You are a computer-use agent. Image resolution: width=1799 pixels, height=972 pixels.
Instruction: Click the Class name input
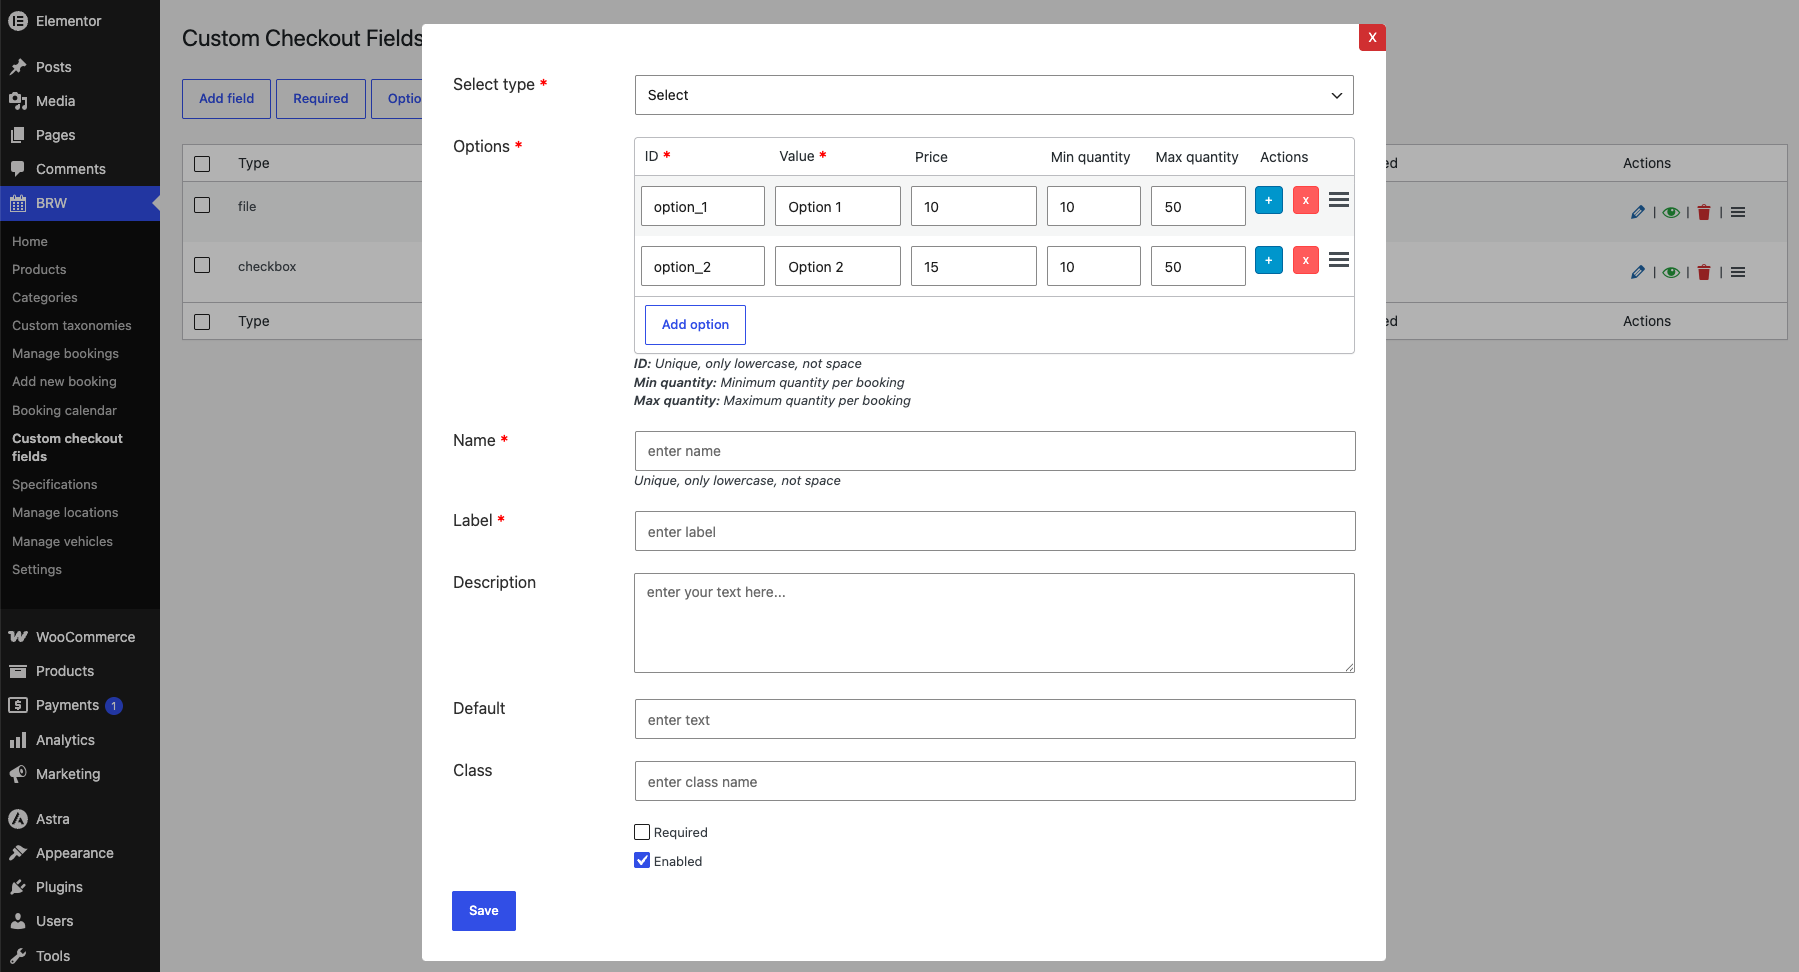coord(995,781)
